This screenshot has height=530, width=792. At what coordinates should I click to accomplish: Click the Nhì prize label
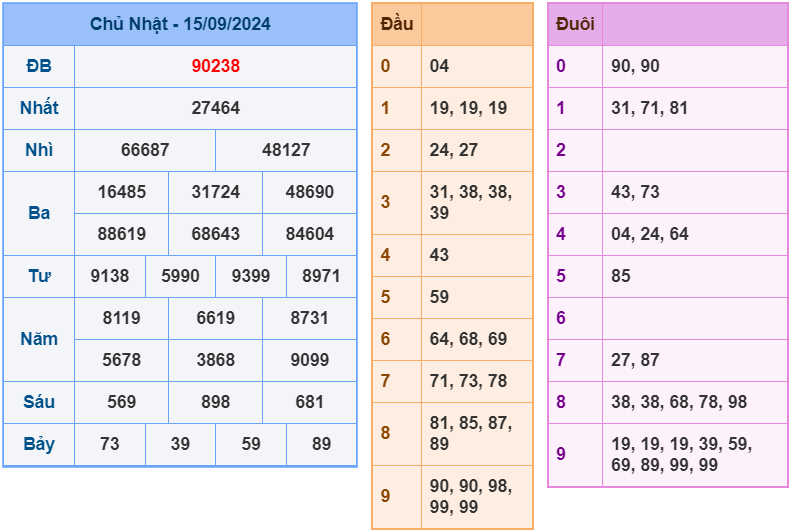tap(39, 150)
